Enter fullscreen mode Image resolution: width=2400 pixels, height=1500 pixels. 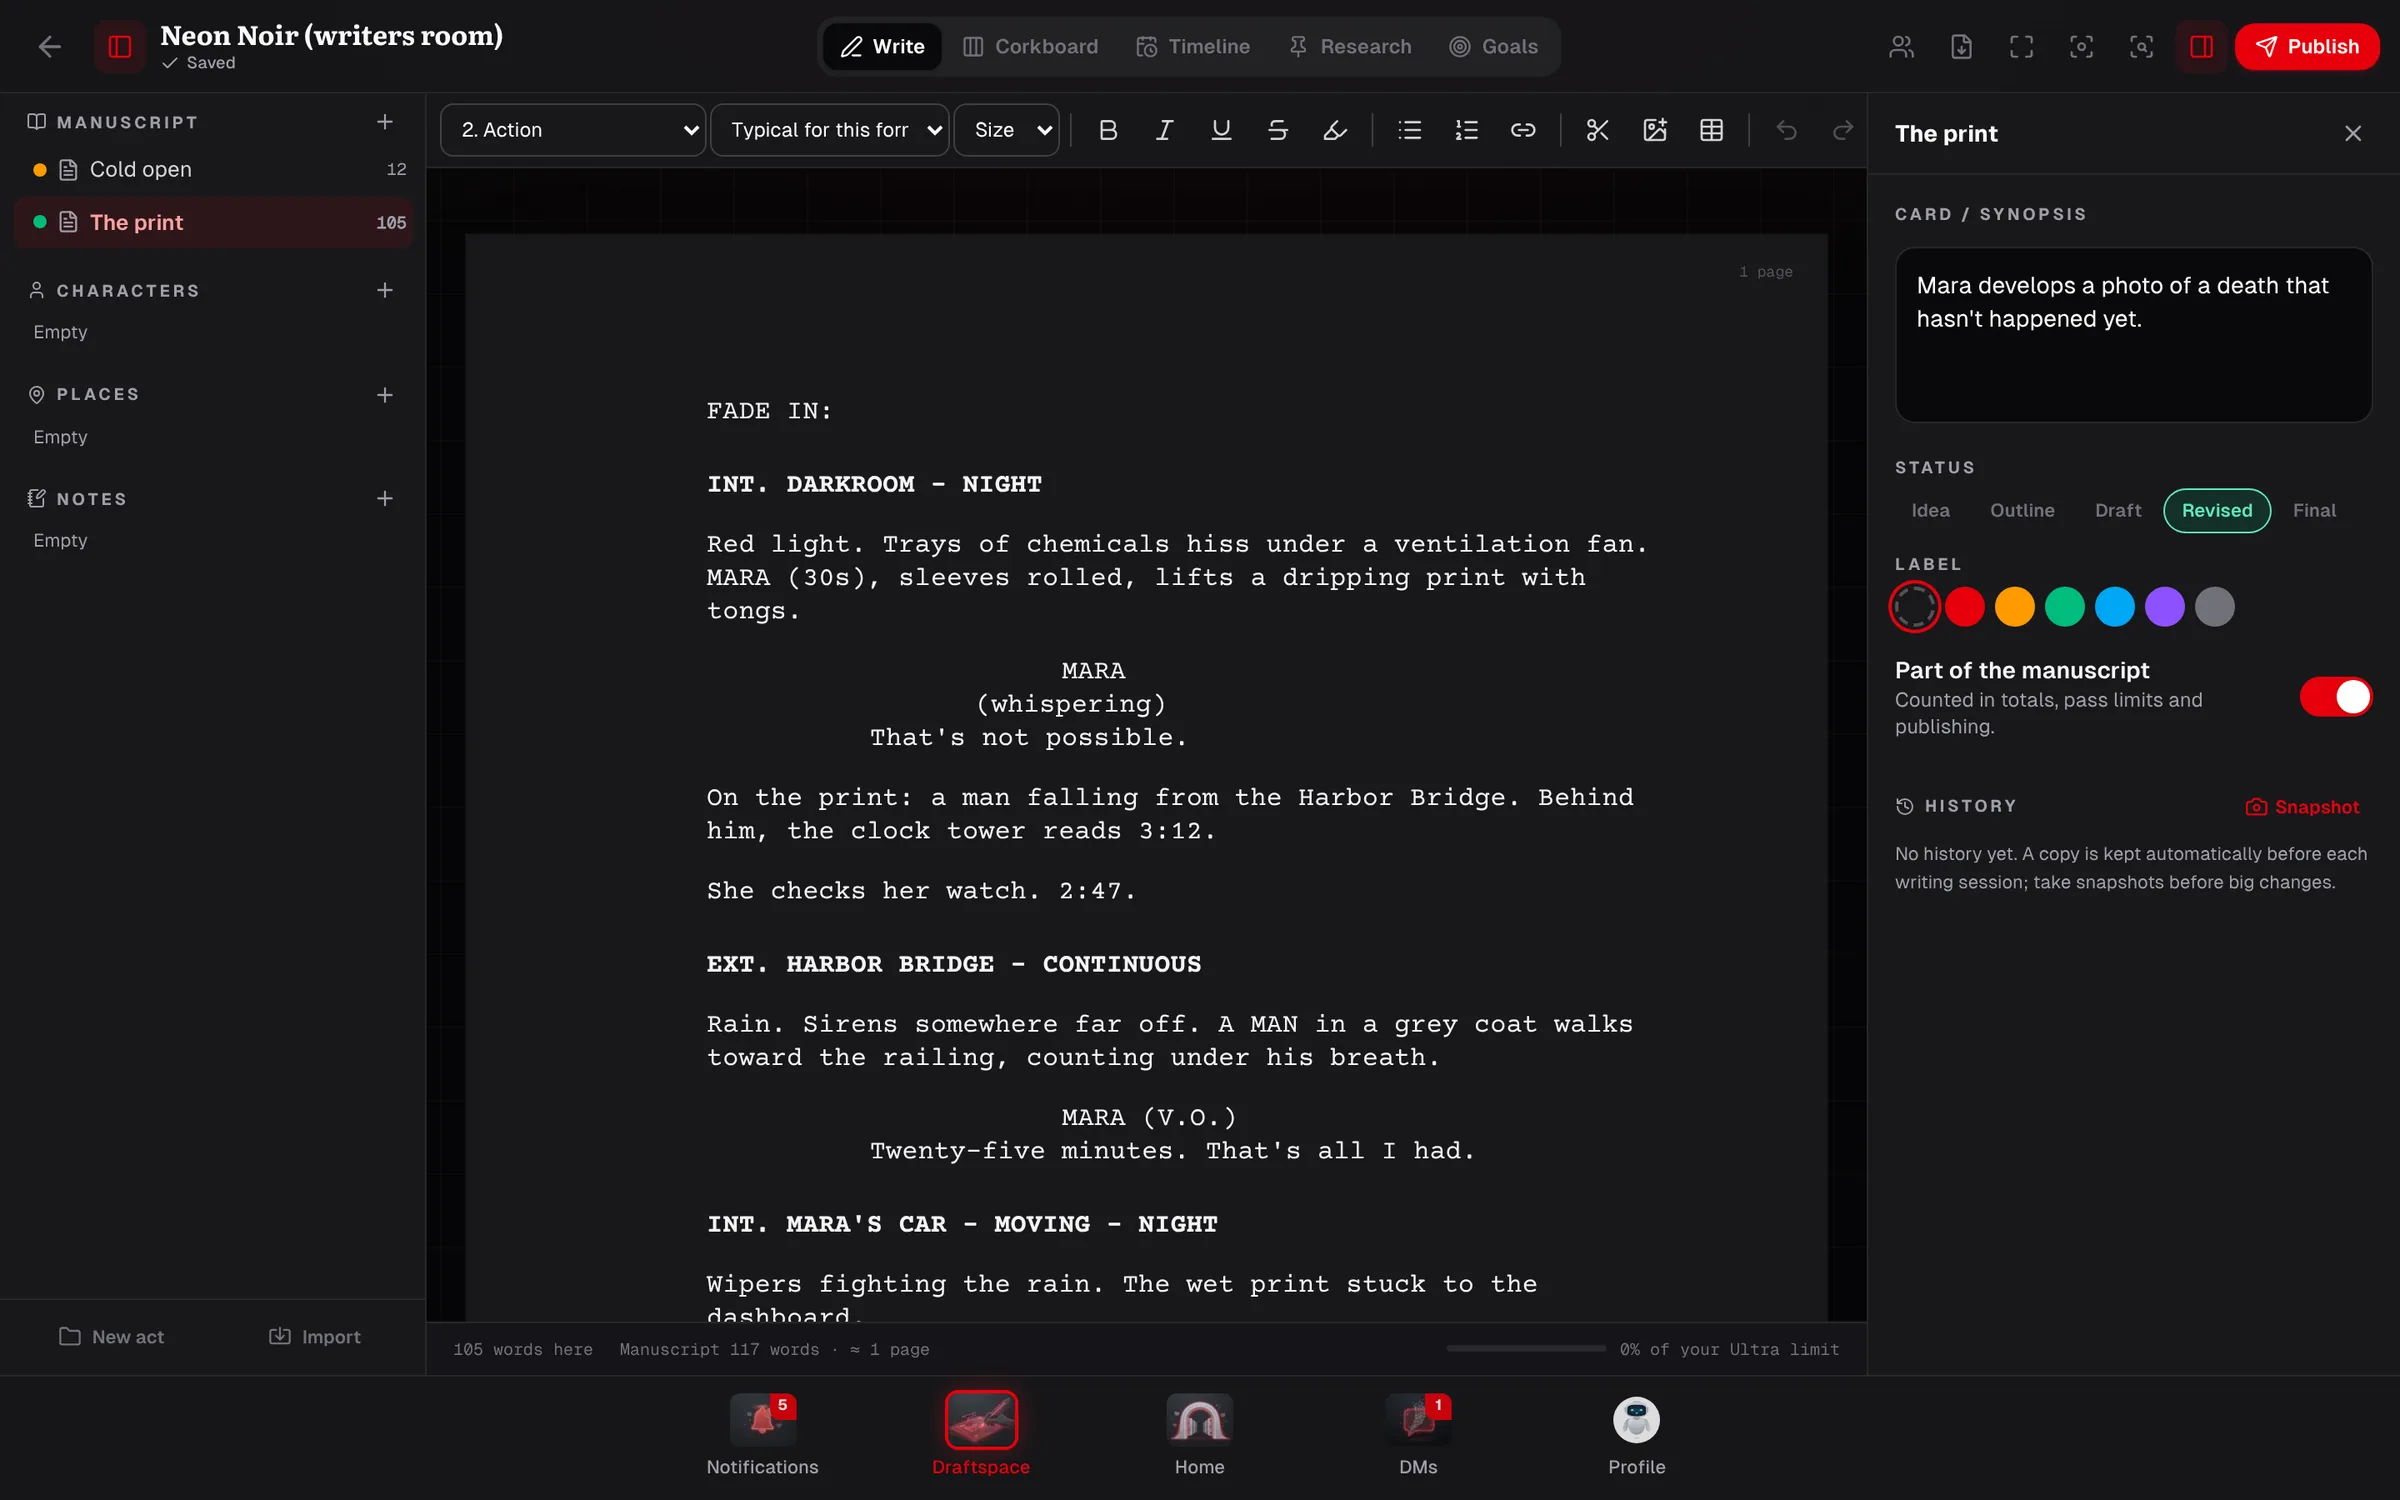click(2021, 47)
